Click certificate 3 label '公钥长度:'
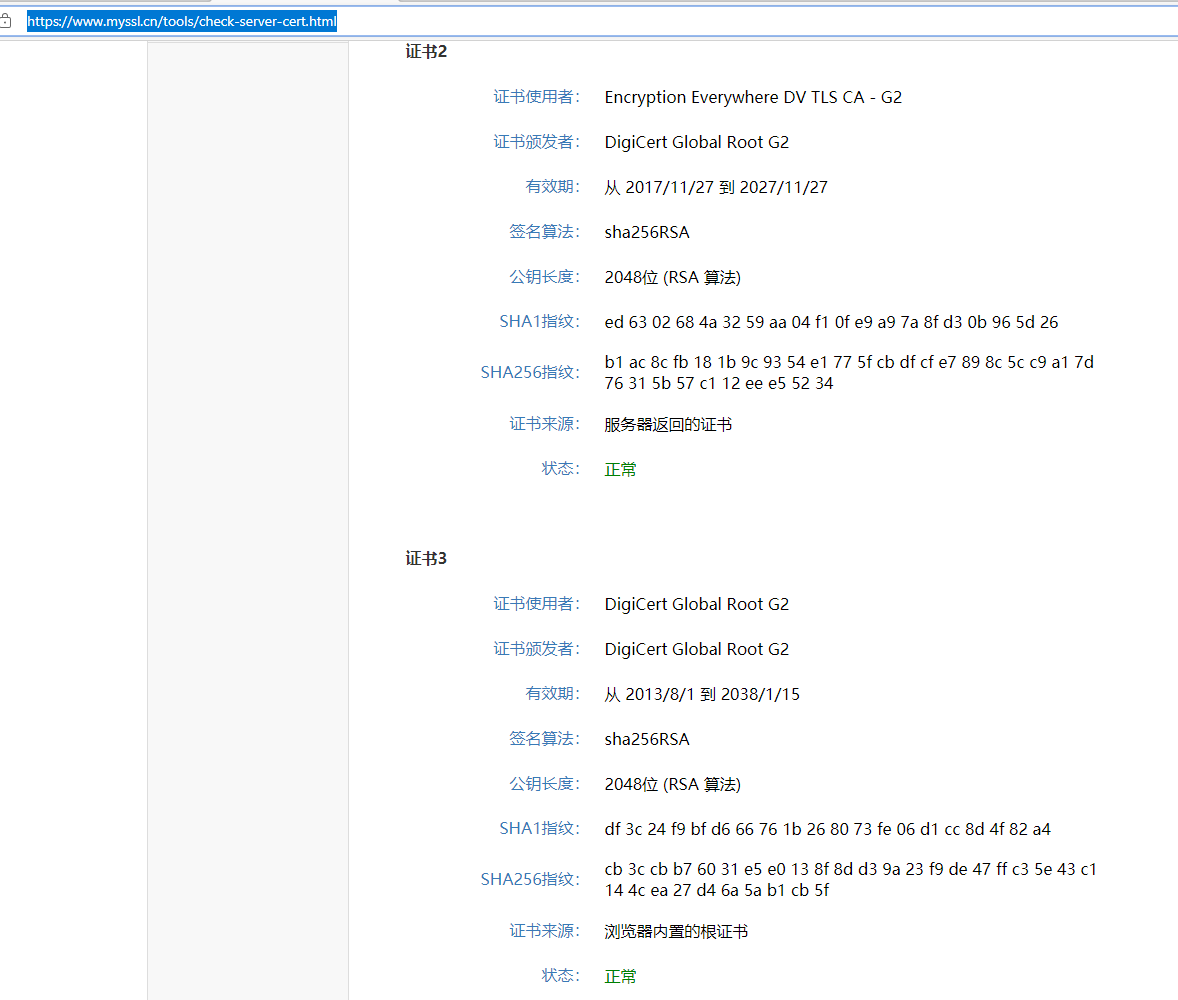This screenshot has height=1000, width=1178. (545, 784)
